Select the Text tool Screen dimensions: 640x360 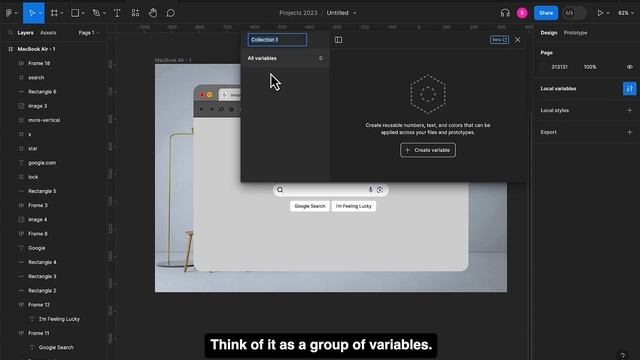(x=117, y=13)
